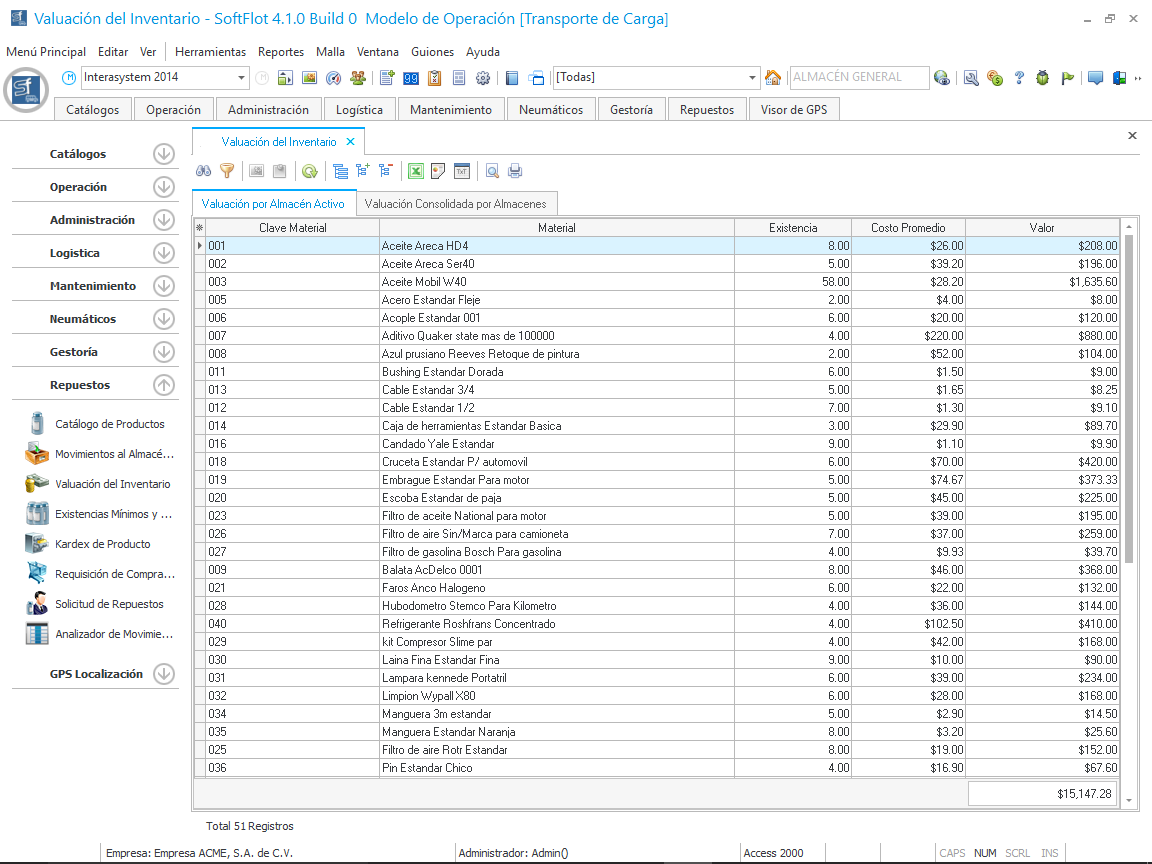Click the green refresh icon
The image size is (1152, 864).
tap(310, 171)
